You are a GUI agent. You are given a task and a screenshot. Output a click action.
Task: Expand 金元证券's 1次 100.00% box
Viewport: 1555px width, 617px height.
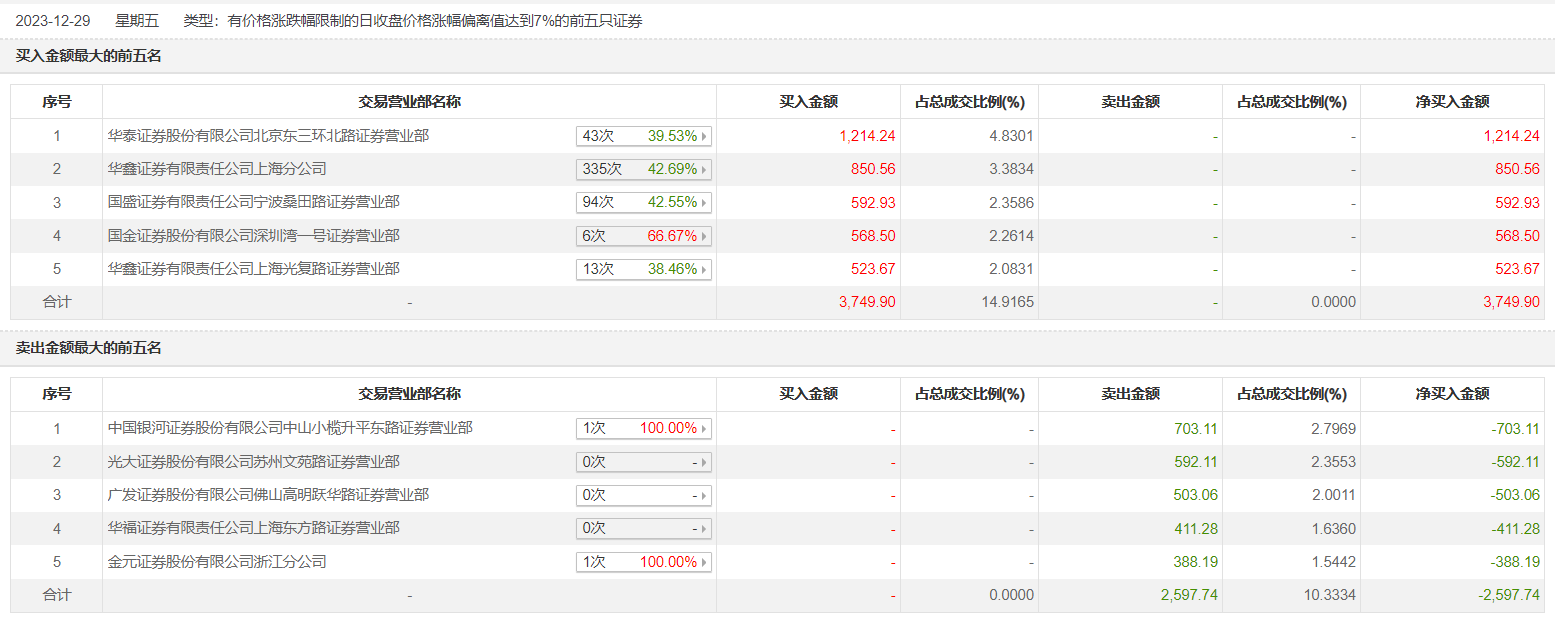tap(643, 562)
